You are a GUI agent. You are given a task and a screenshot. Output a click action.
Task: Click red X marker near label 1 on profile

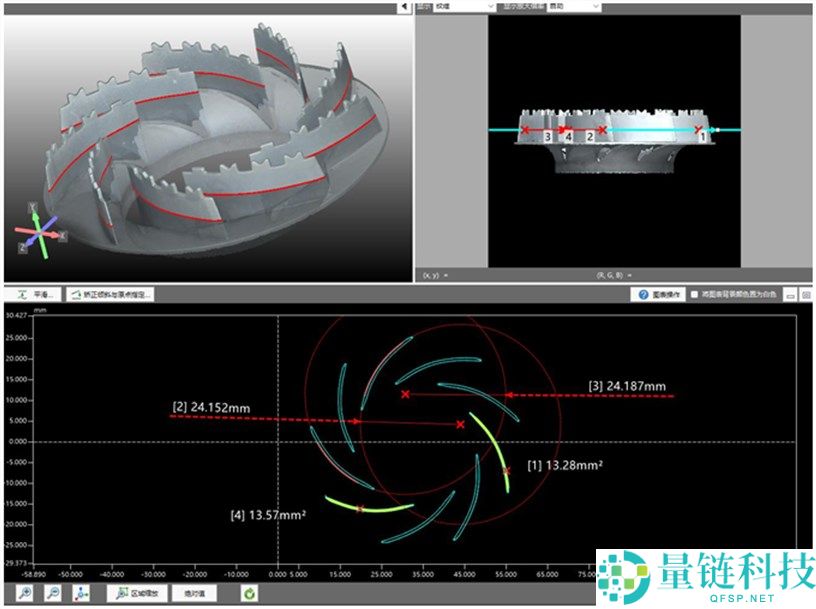[x=698, y=129]
